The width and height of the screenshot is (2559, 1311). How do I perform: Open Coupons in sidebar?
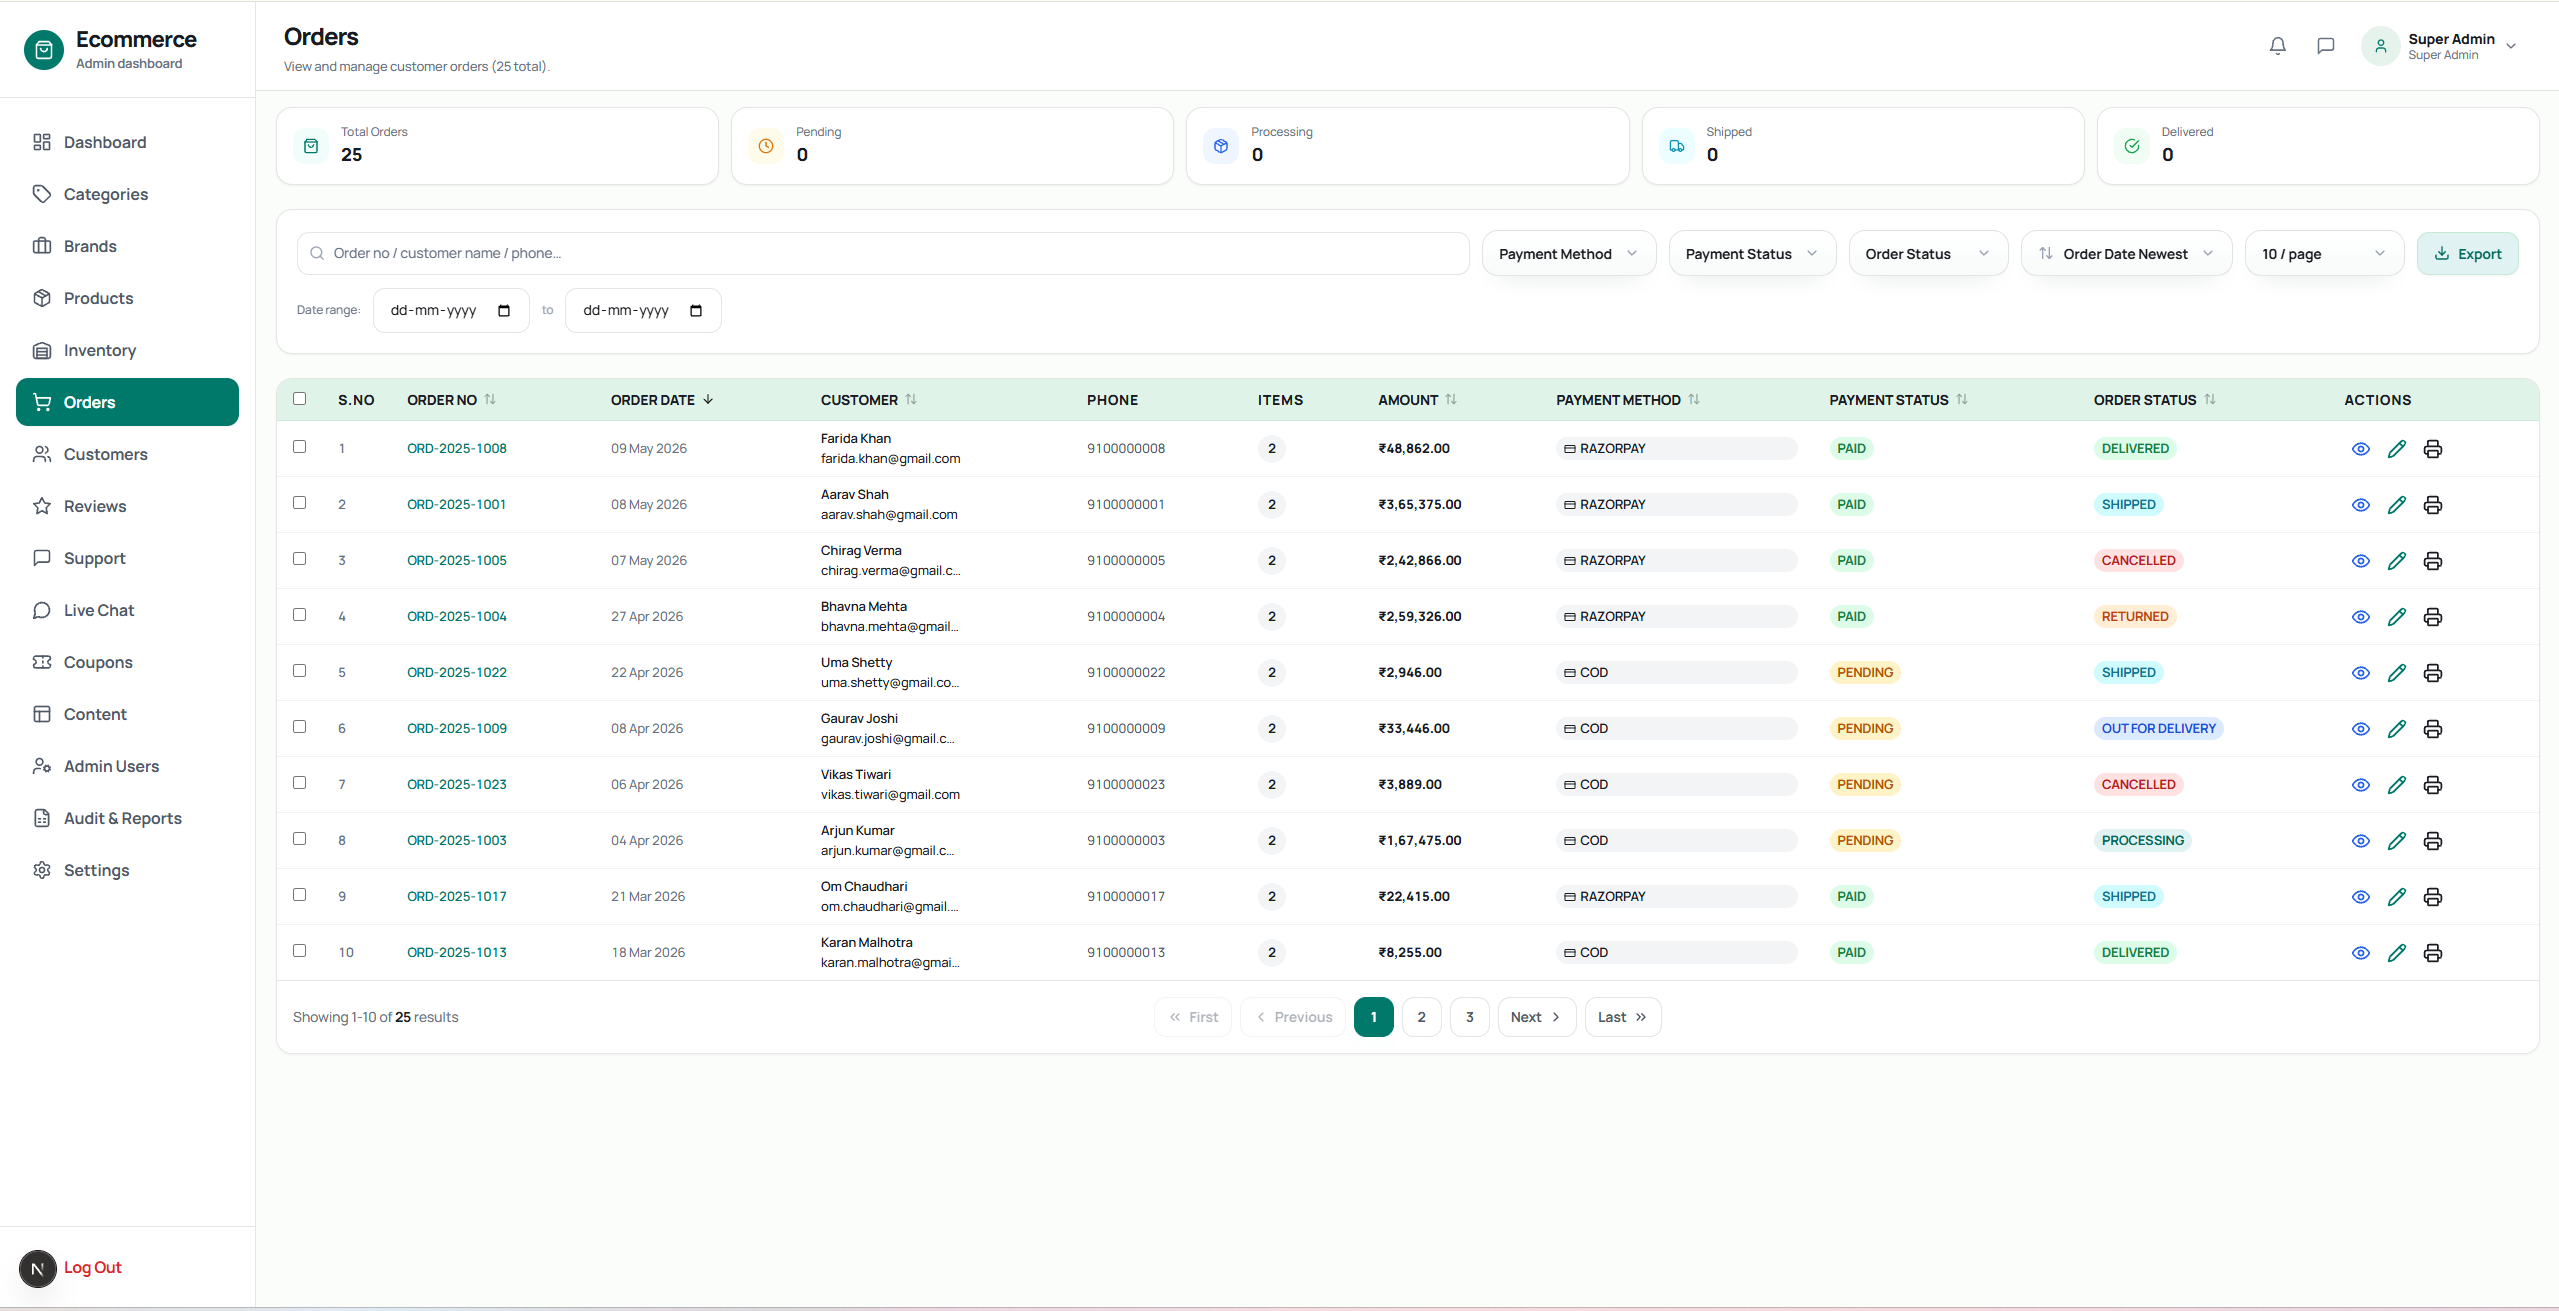pos(127,662)
